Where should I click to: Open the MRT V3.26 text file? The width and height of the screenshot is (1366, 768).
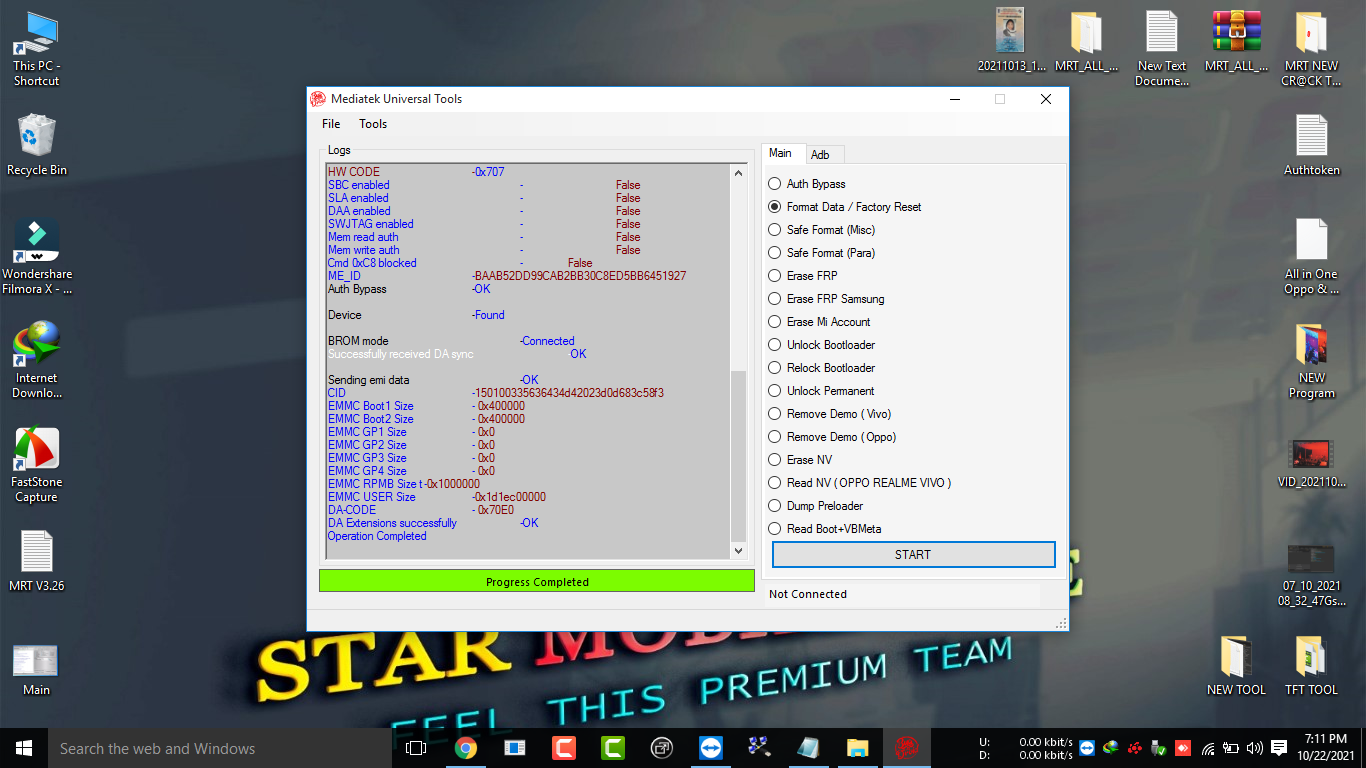[x=37, y=561]
